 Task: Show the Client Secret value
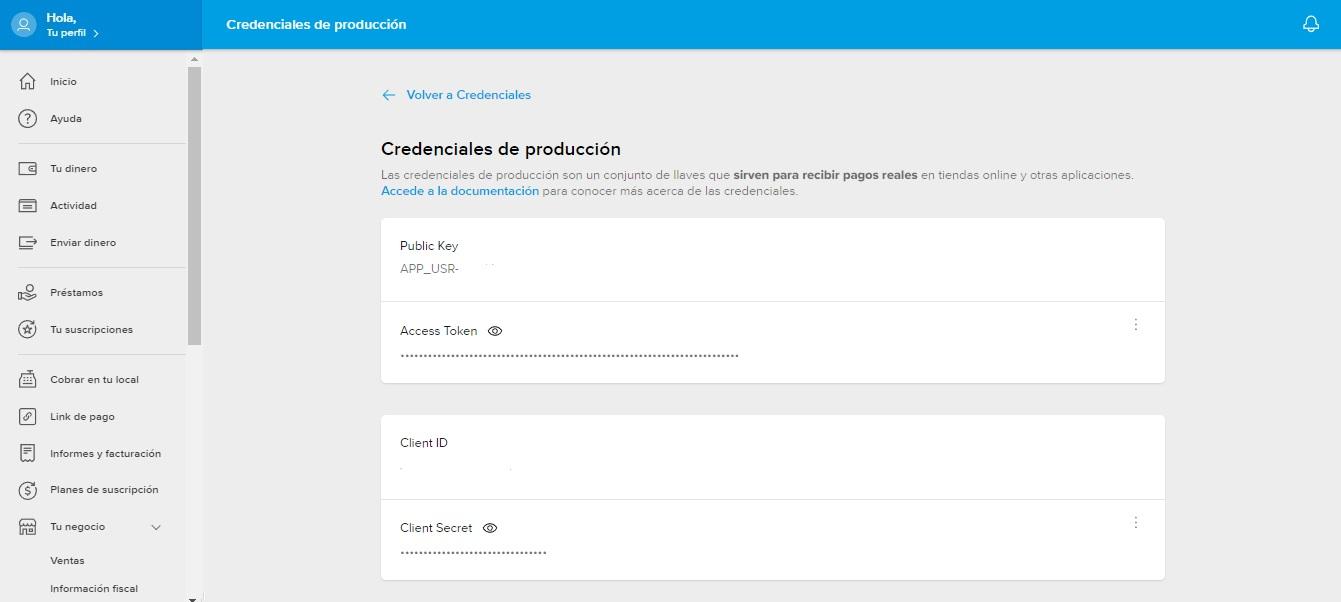tap(489, 527)
